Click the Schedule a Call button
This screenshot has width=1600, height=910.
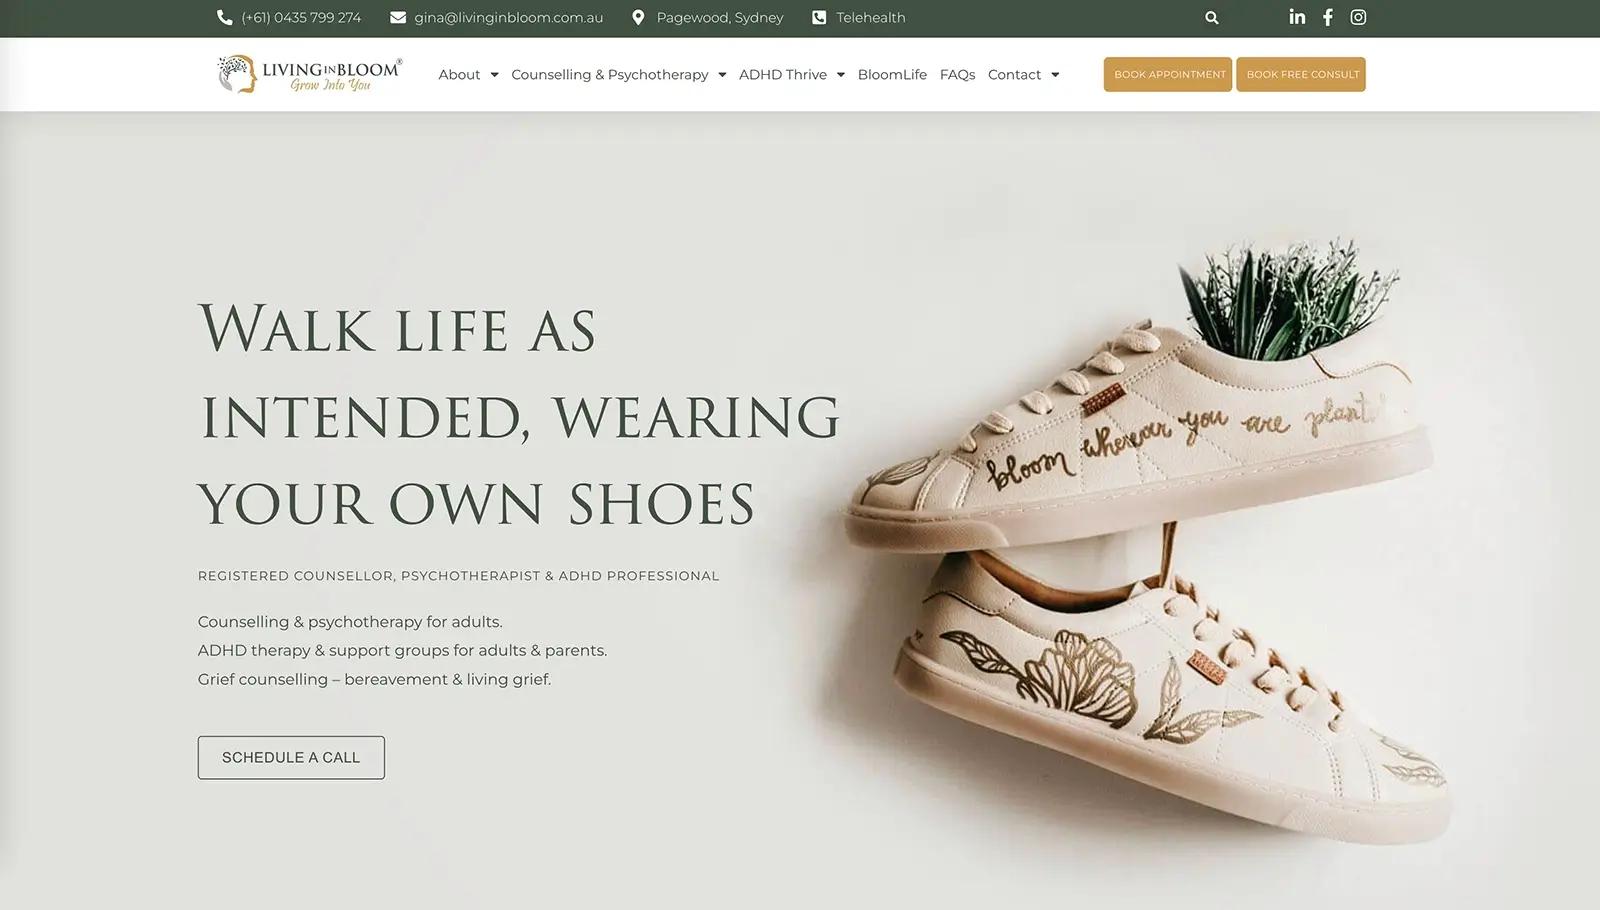[291, 757]
